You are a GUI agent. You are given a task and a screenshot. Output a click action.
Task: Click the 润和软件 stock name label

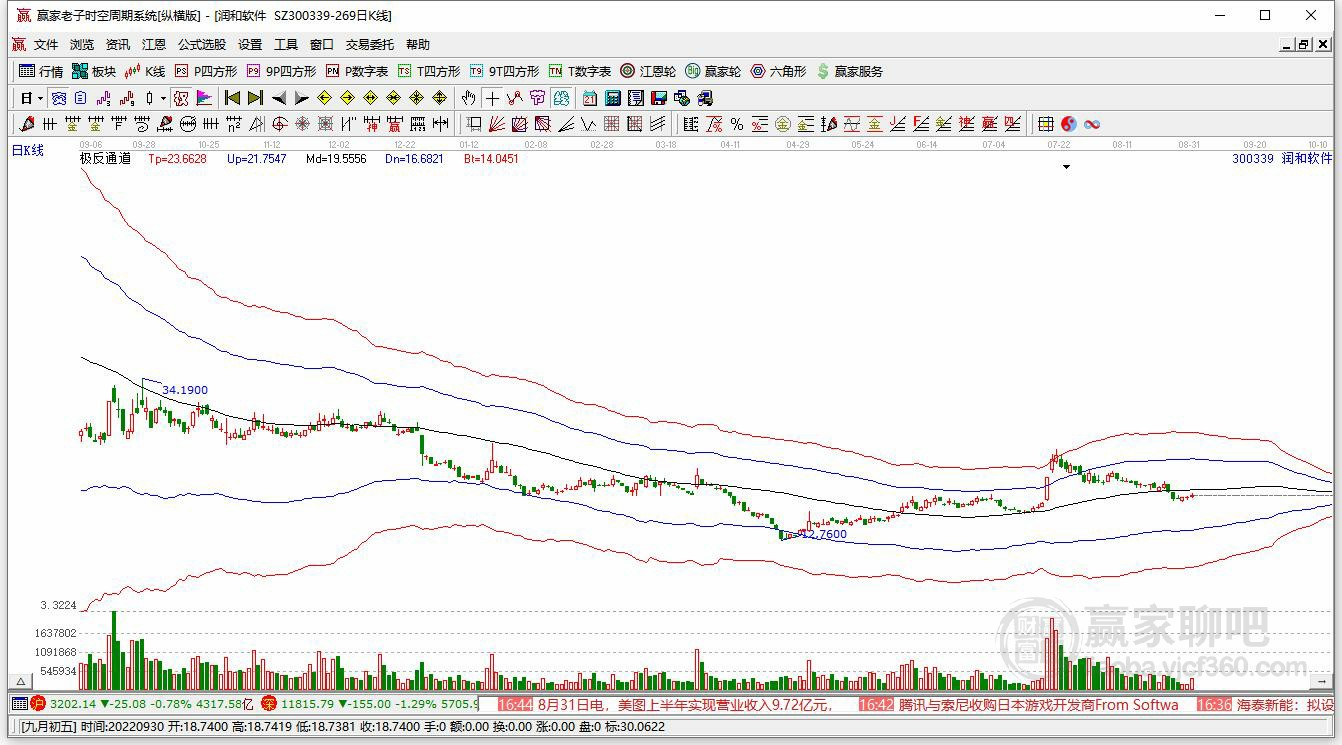click(1307, 158)
